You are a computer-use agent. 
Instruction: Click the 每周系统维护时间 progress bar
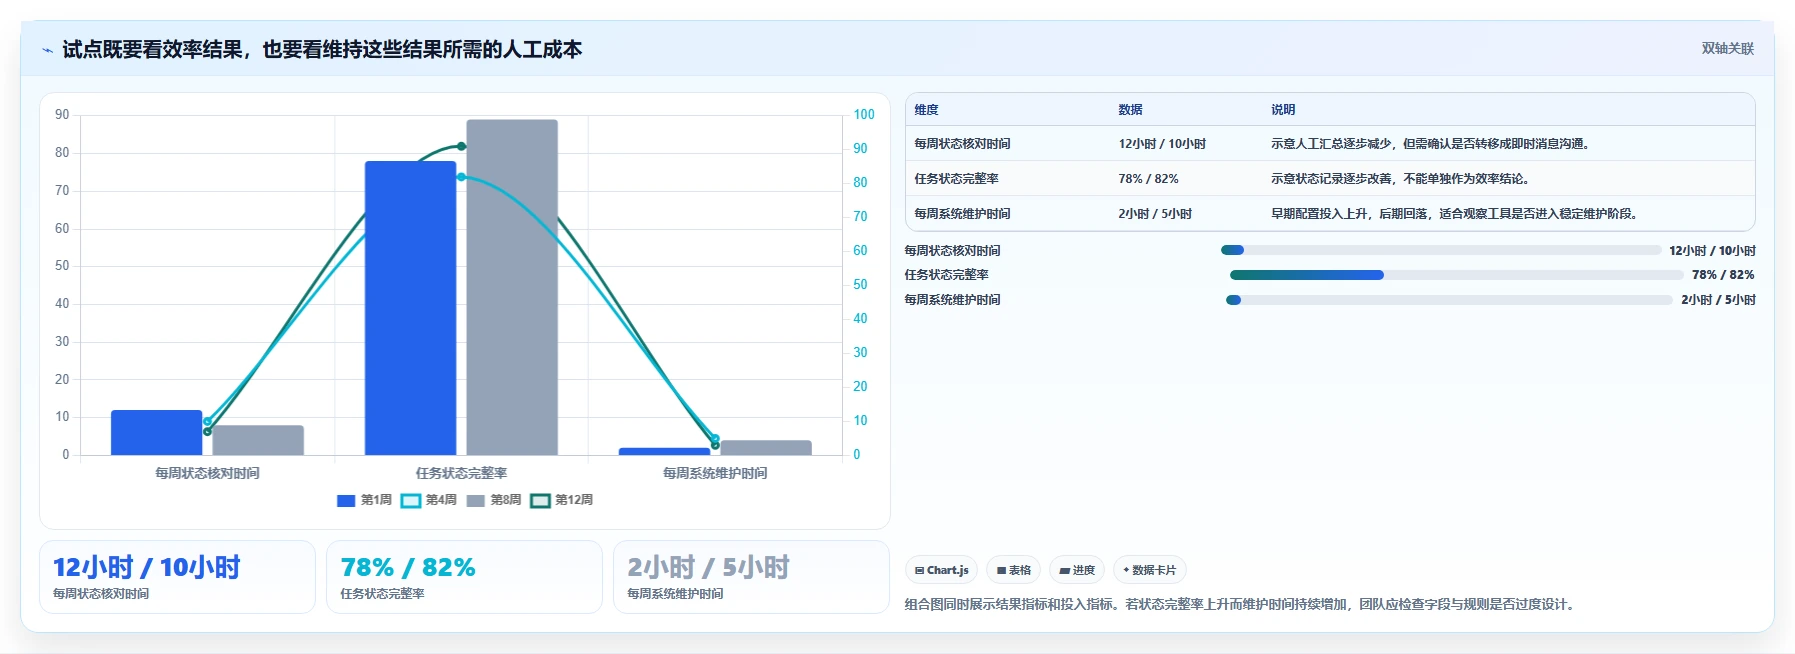(1449, 300)
